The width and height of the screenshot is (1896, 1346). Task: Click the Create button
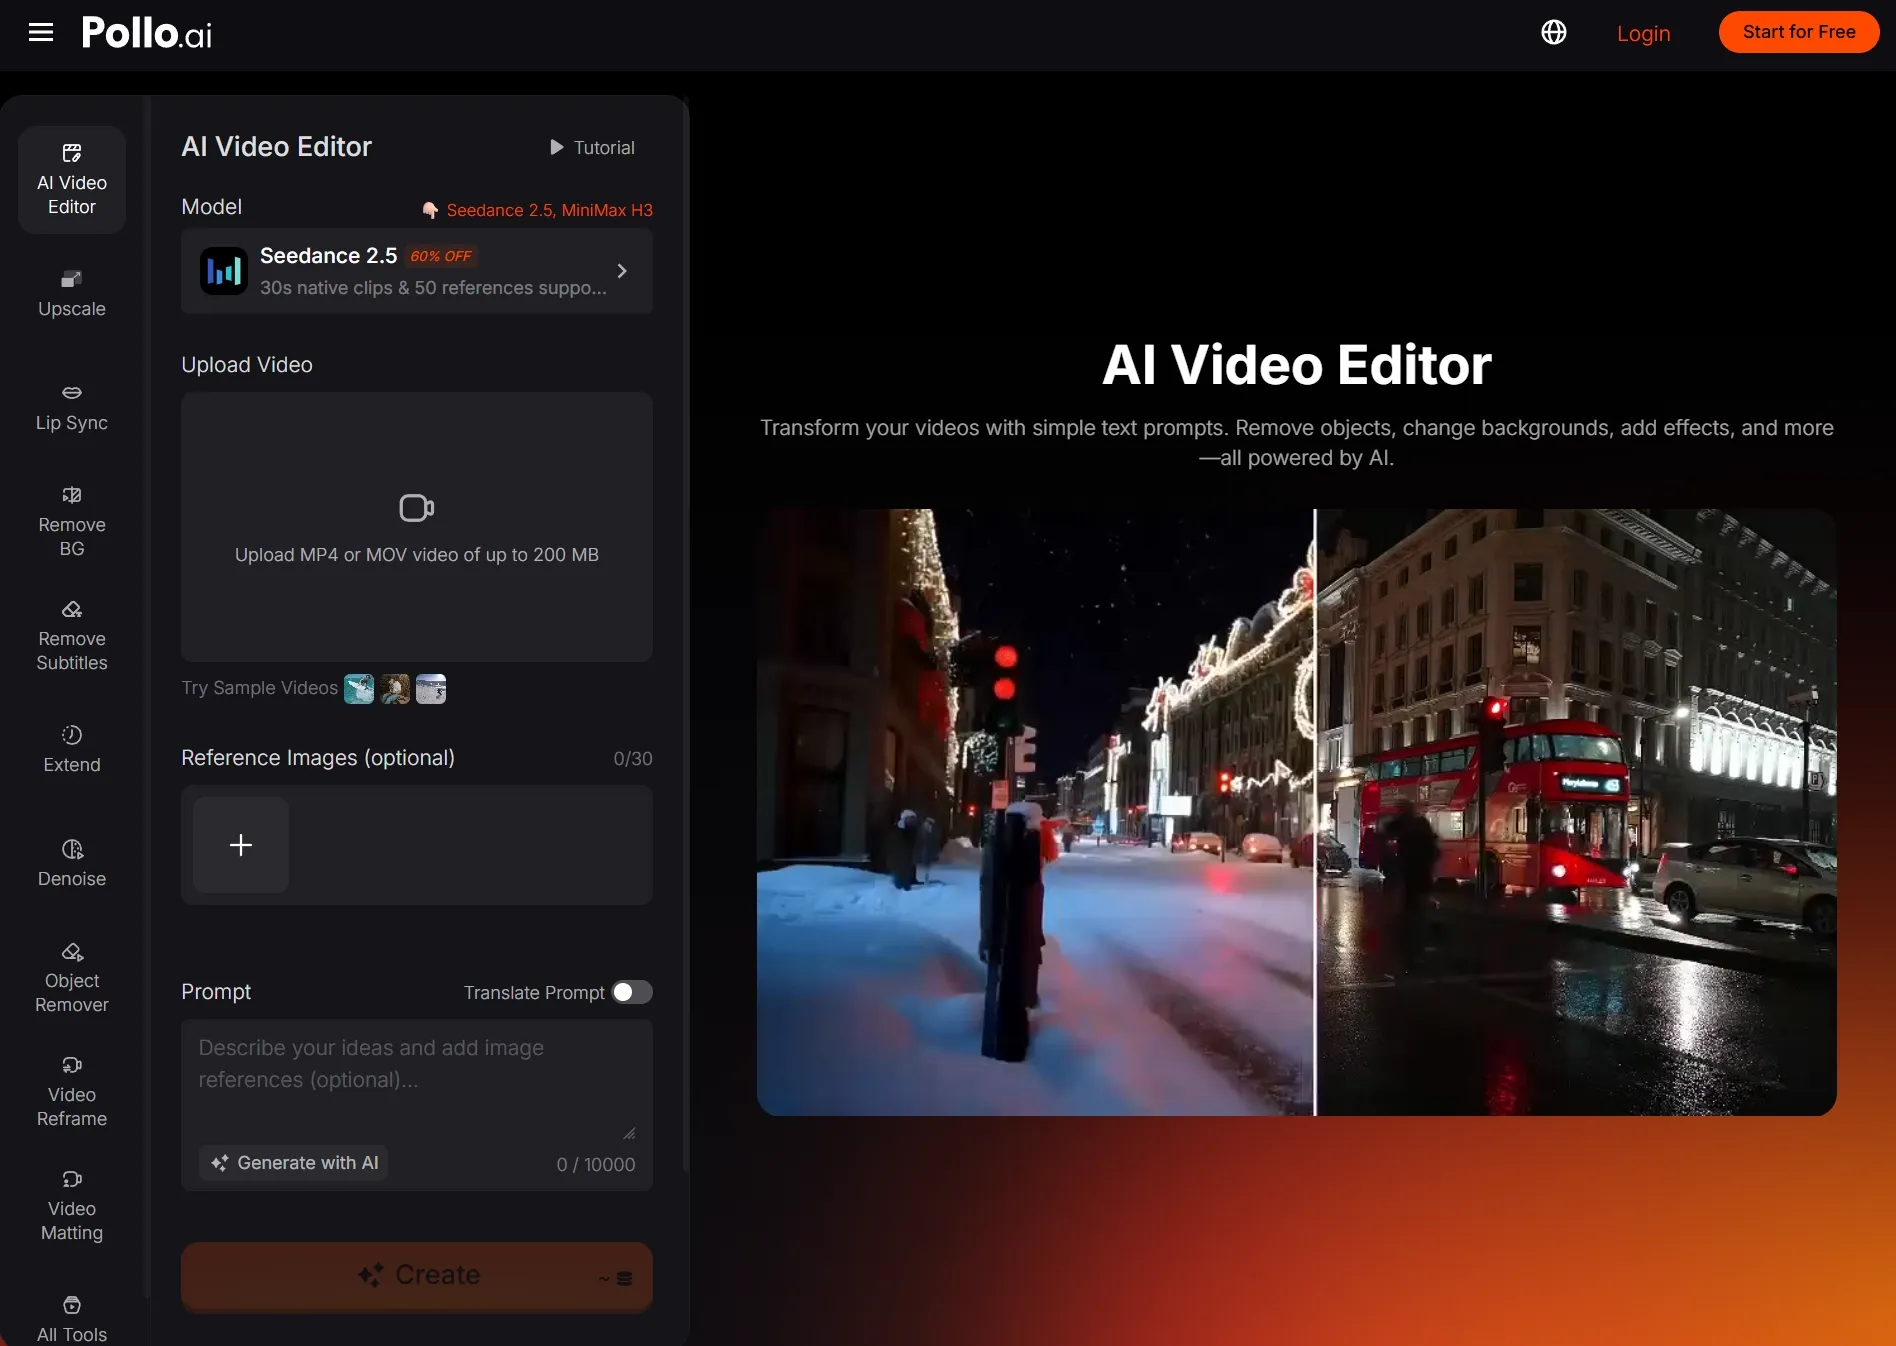coord(417,1276)
